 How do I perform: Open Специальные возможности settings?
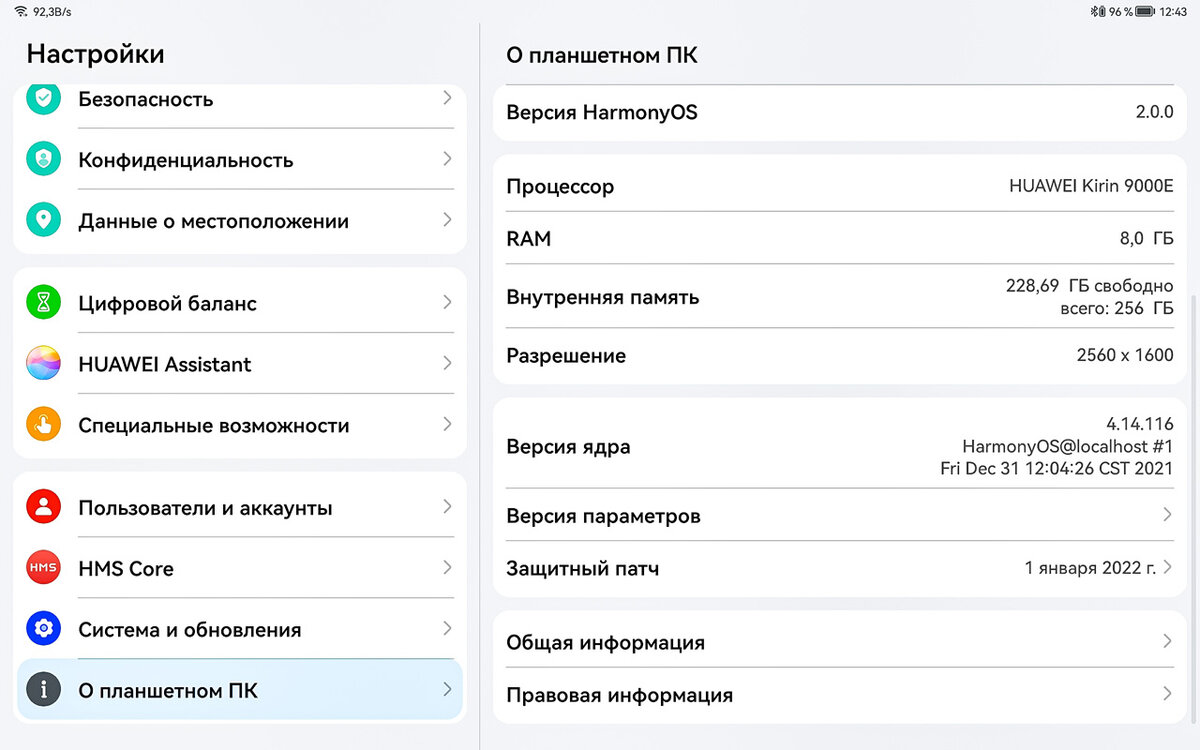240,425
